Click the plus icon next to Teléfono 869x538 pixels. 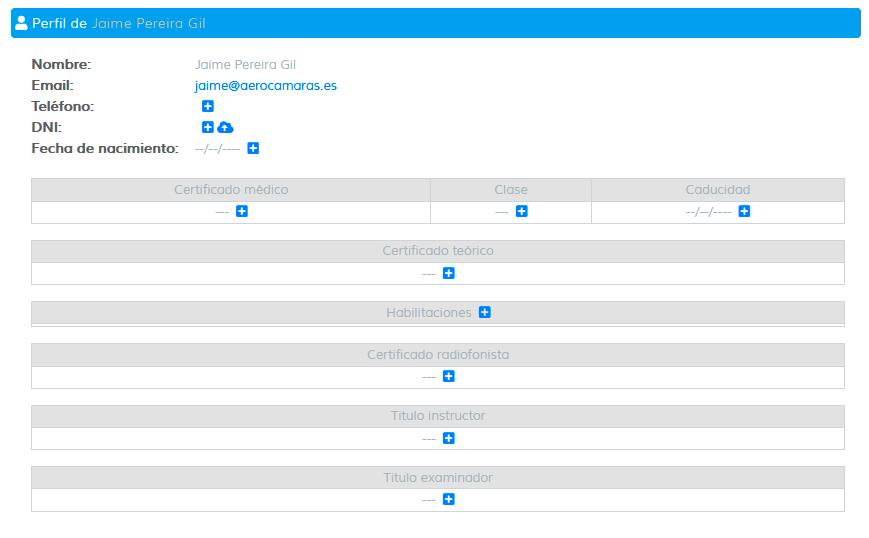(x=208, y=106)
